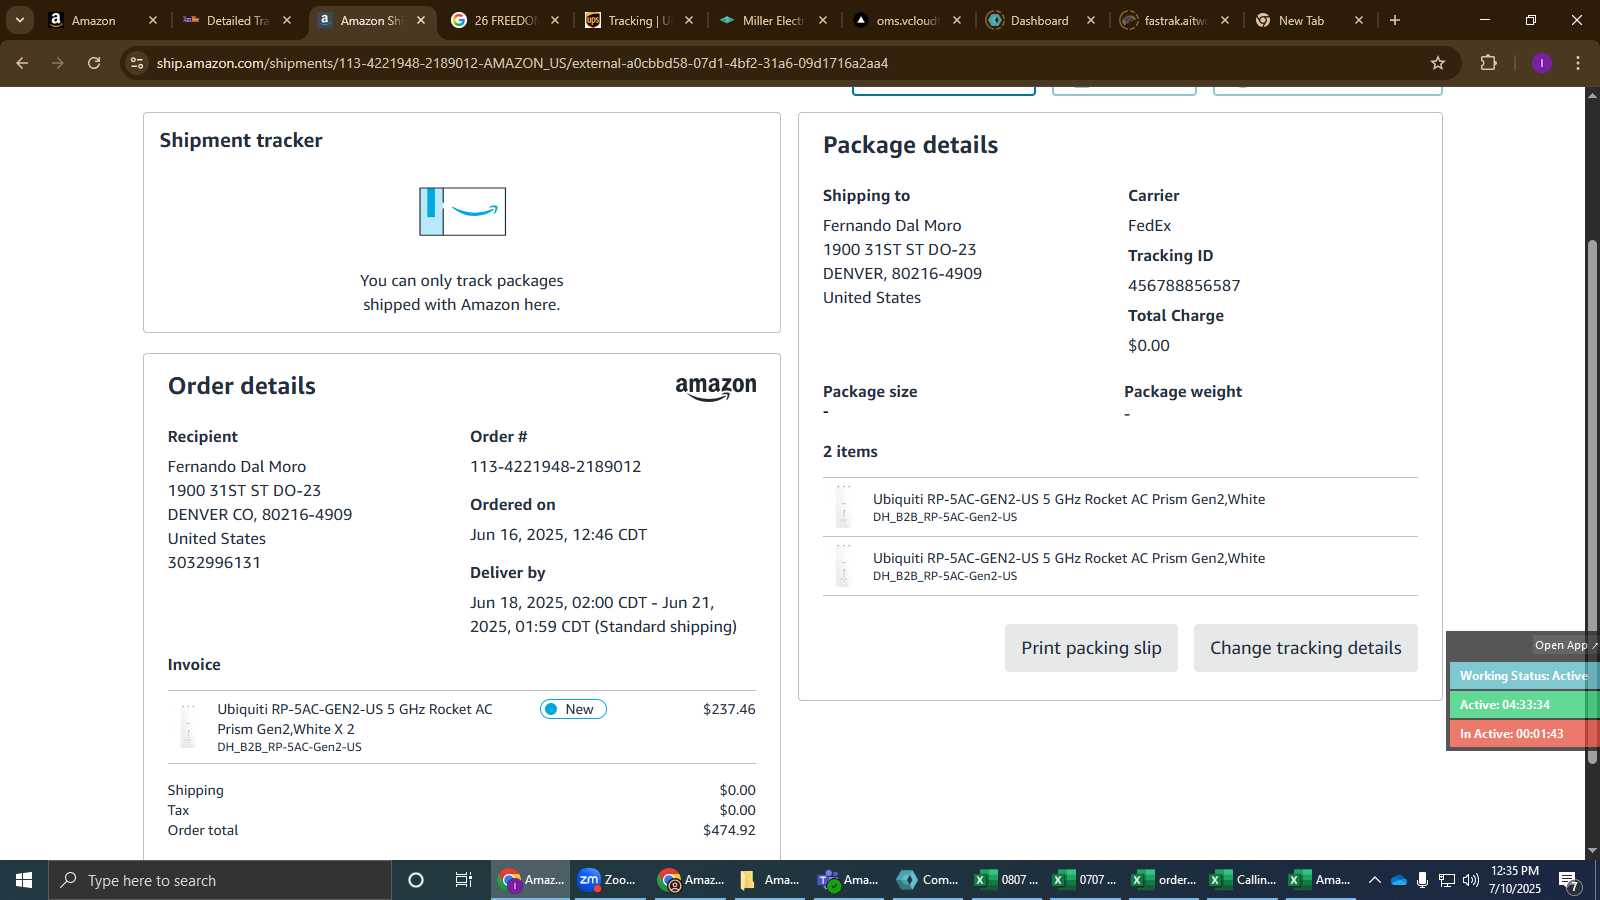The width and height of the screenshot is (1600, 900).
Task: Open a new tab with the plus button
Action: [x=1395, y=20]
